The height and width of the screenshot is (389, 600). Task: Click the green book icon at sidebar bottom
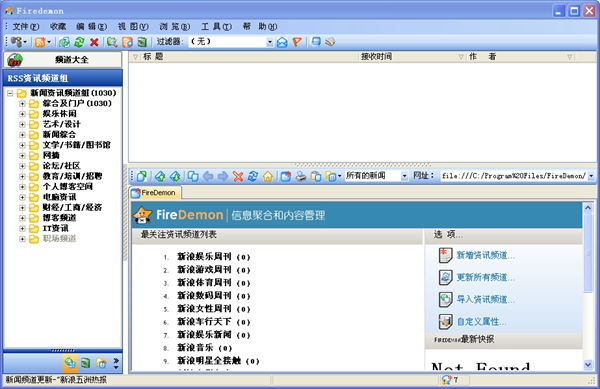pyautogui.click(x=86, y=363)
